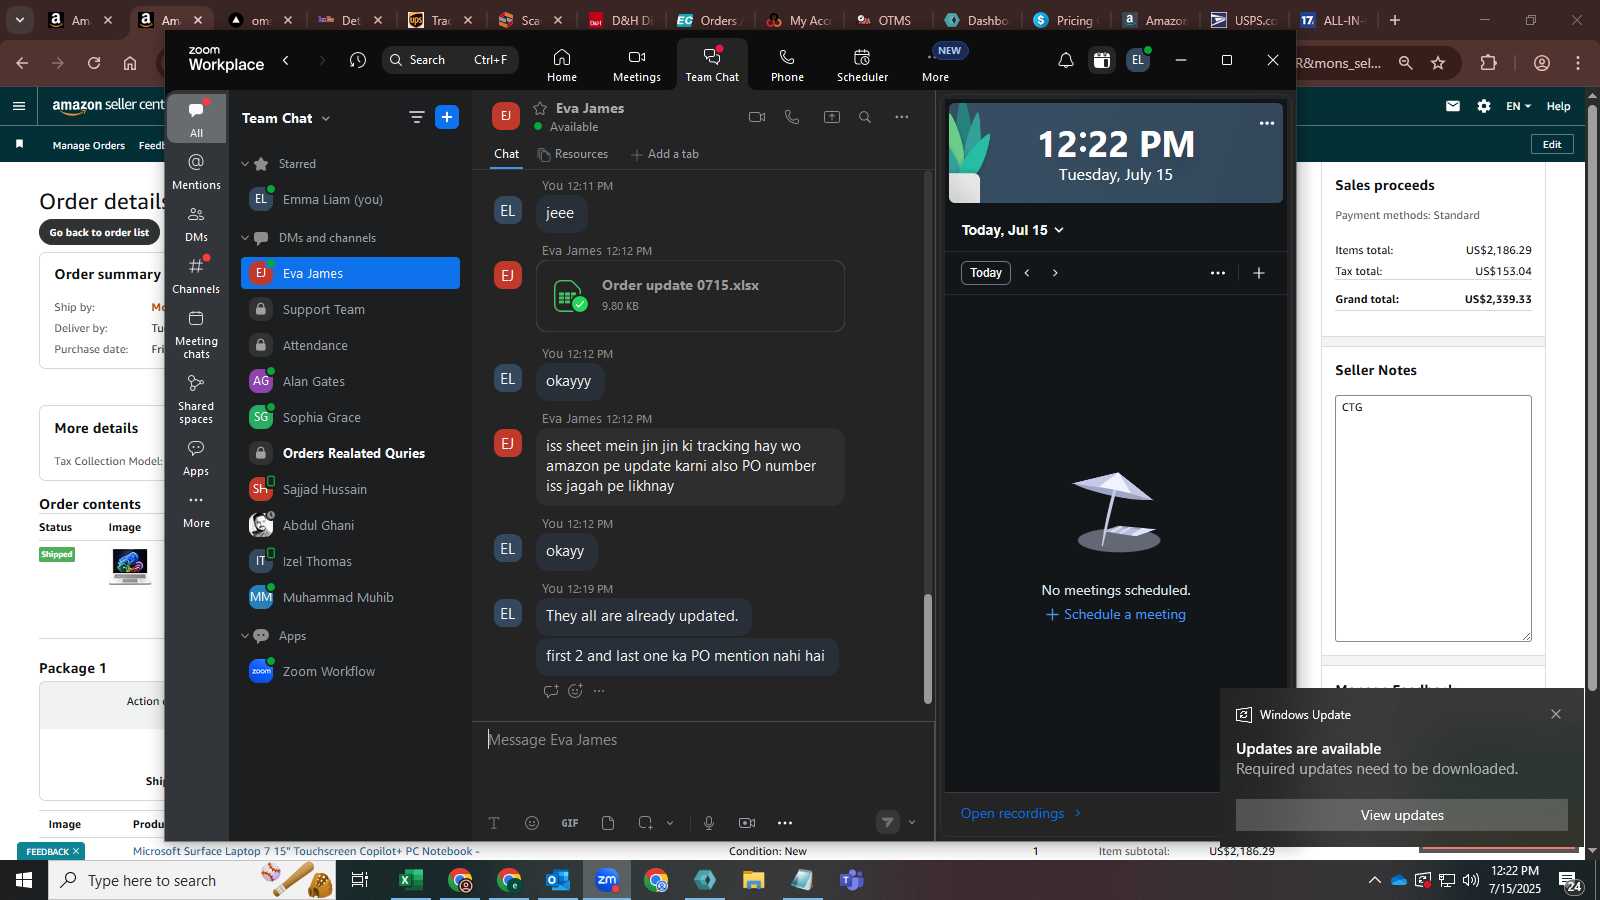This screenshot has width=1600, height=900.
Task: Open Apps in the Zoom sidebar
Action: coord(196,458)
